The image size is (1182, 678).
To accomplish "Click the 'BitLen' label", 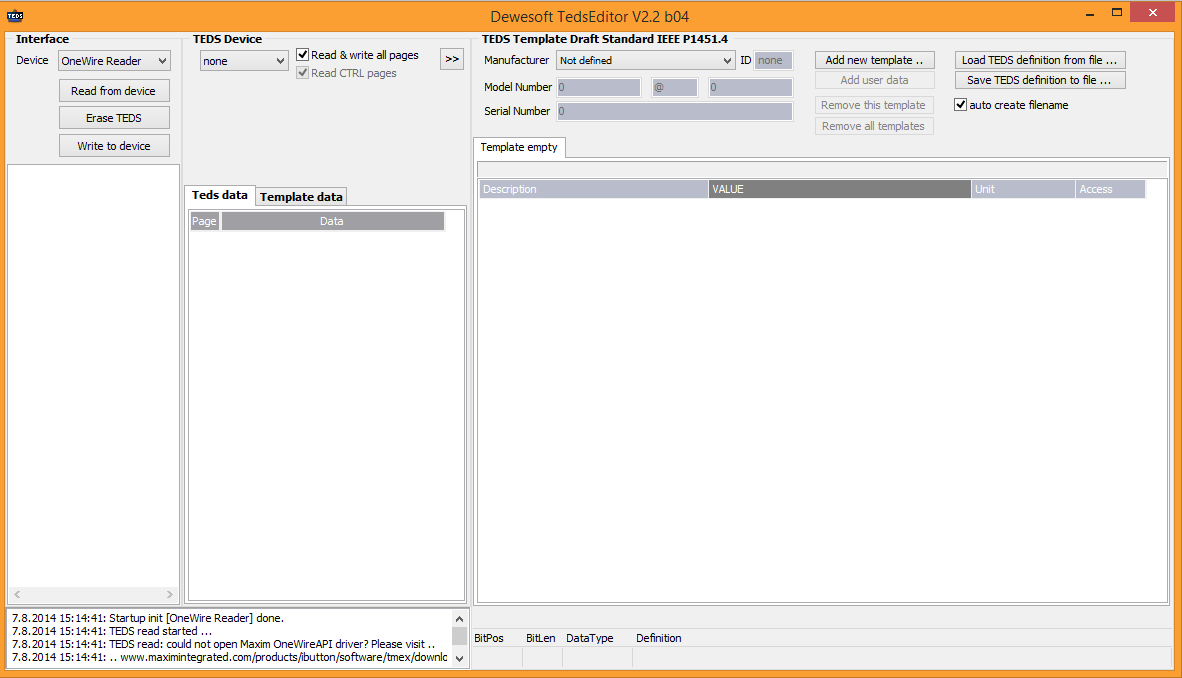I will tap(540, 638).
